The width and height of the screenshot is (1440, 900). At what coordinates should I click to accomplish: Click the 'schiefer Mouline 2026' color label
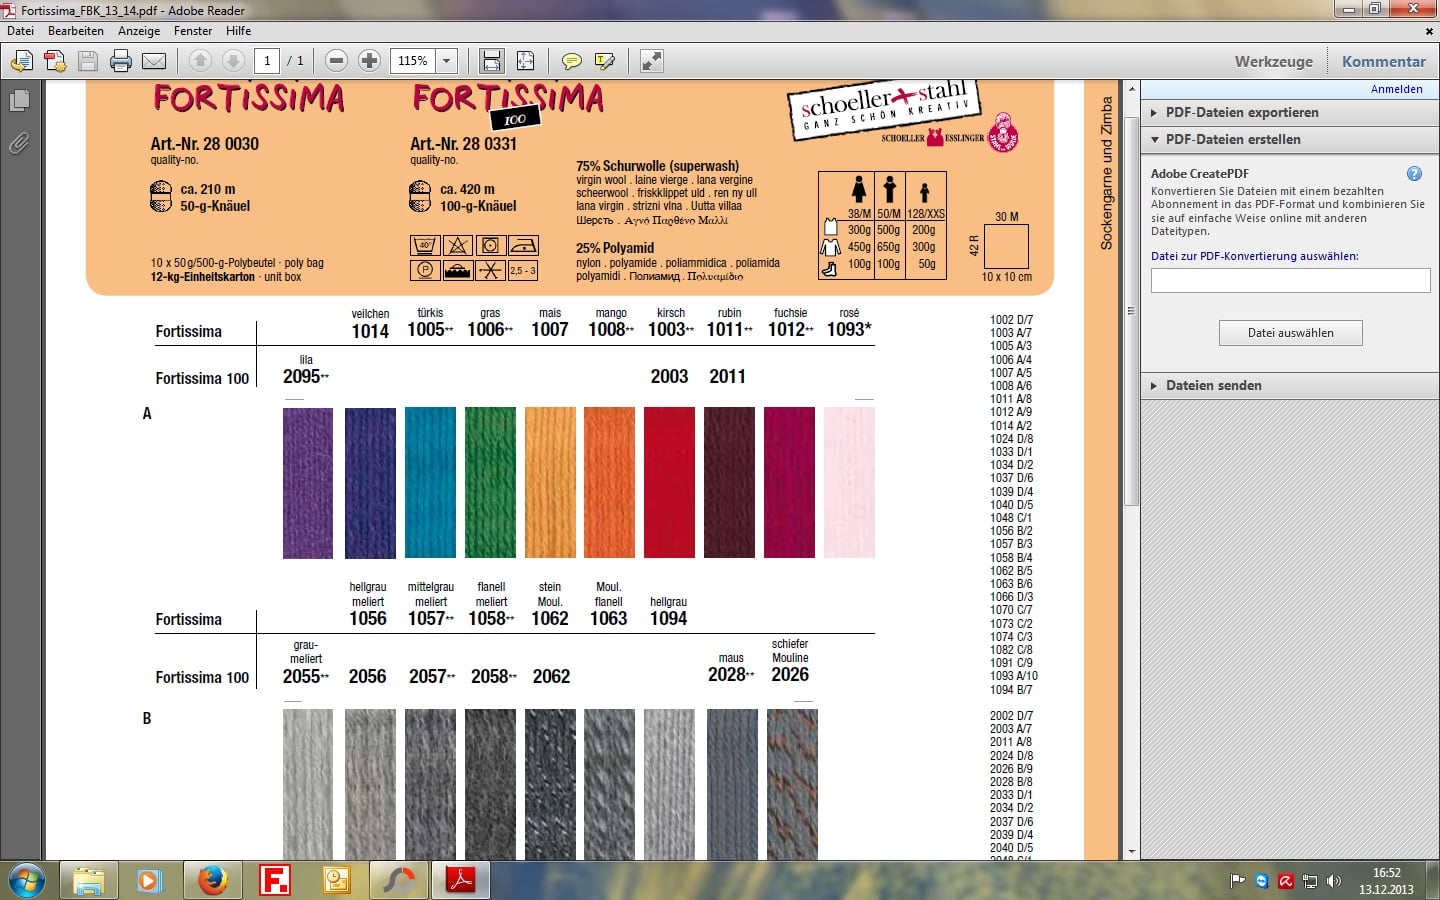tap(790, 661)
